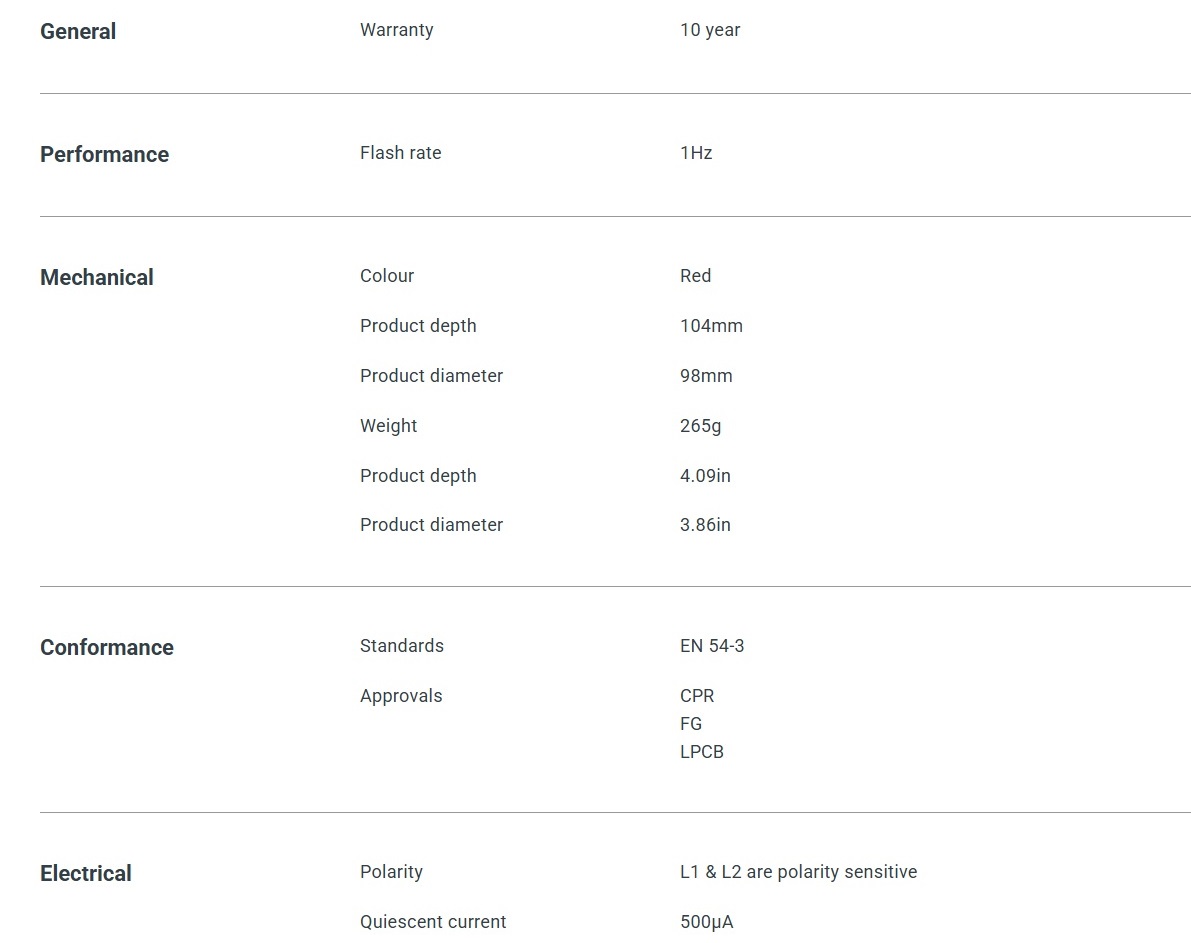Click the Colour label

(387, 276)
